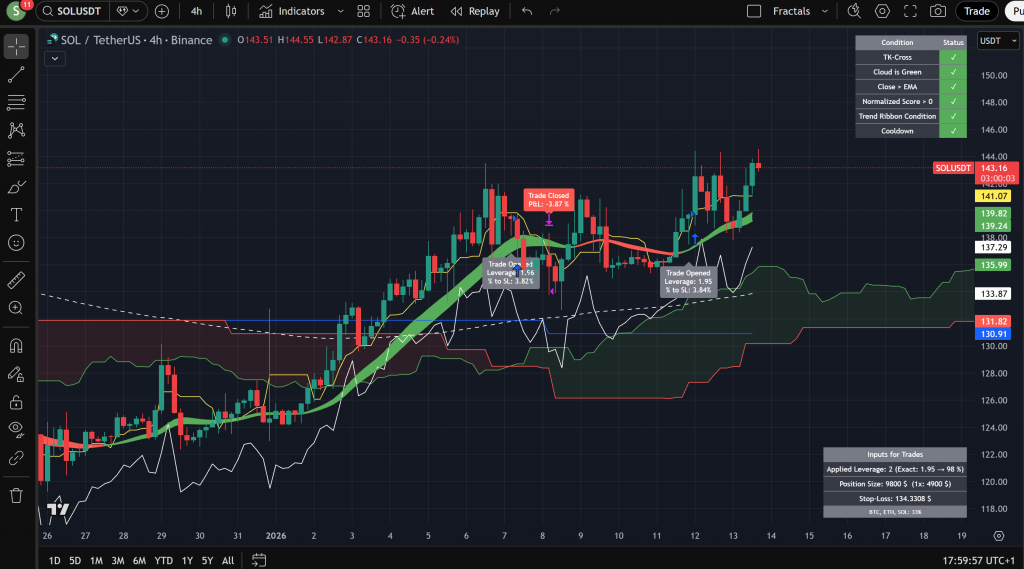The image size is (1024, 569).
Task: Open the chart type candlestick icon
Action: click(231, 11)
